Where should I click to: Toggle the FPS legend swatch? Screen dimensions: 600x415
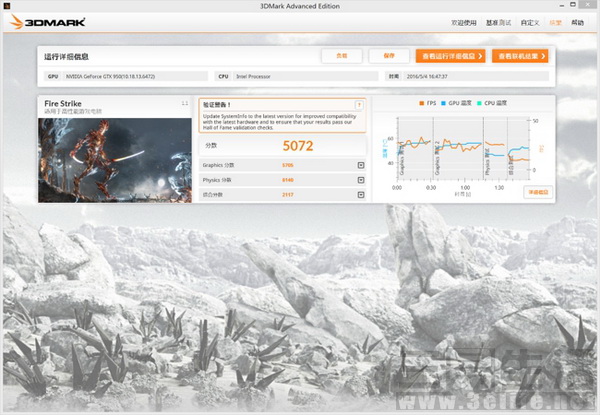click(421, 103)
